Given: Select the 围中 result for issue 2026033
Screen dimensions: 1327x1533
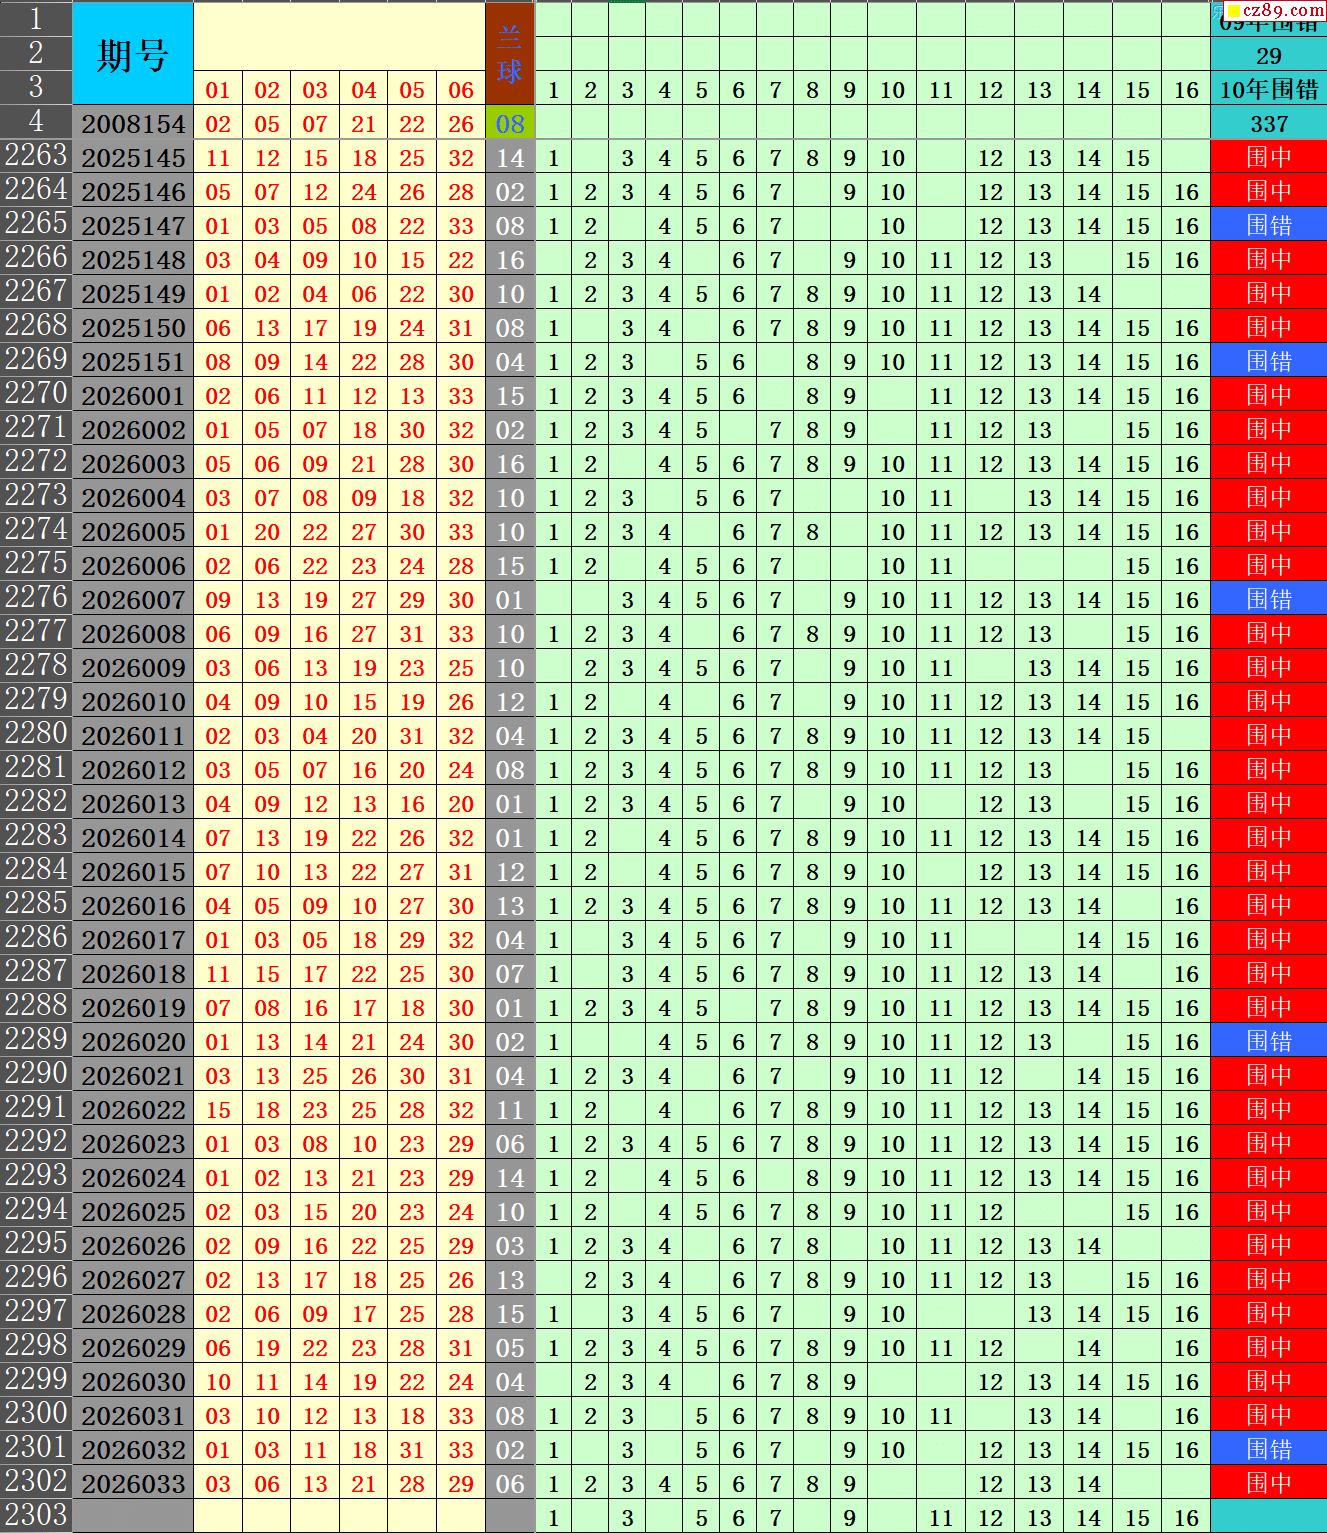Looking at the screenshot, I should (x=1269, y=1483).
